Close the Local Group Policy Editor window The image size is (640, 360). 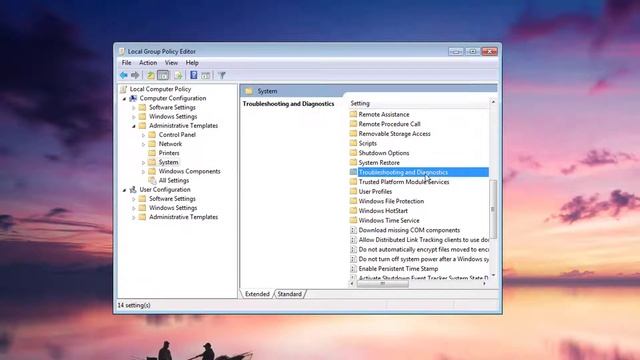click(489, 51)
